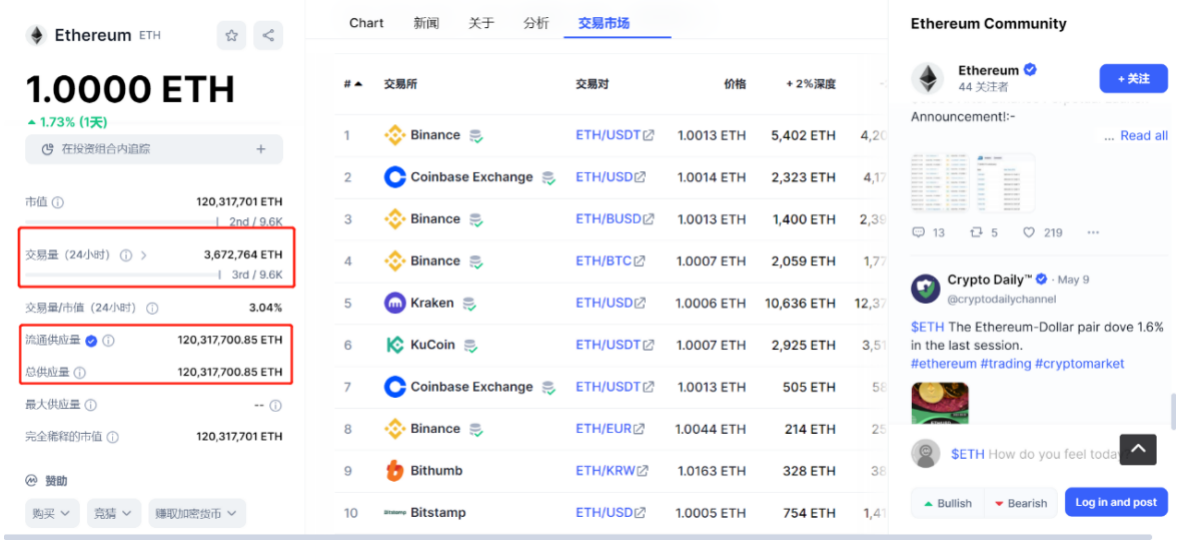The width and height of the screenshot is (1202, 560).
Task: Click the +2%深度 column header
Action: [810, 84]
